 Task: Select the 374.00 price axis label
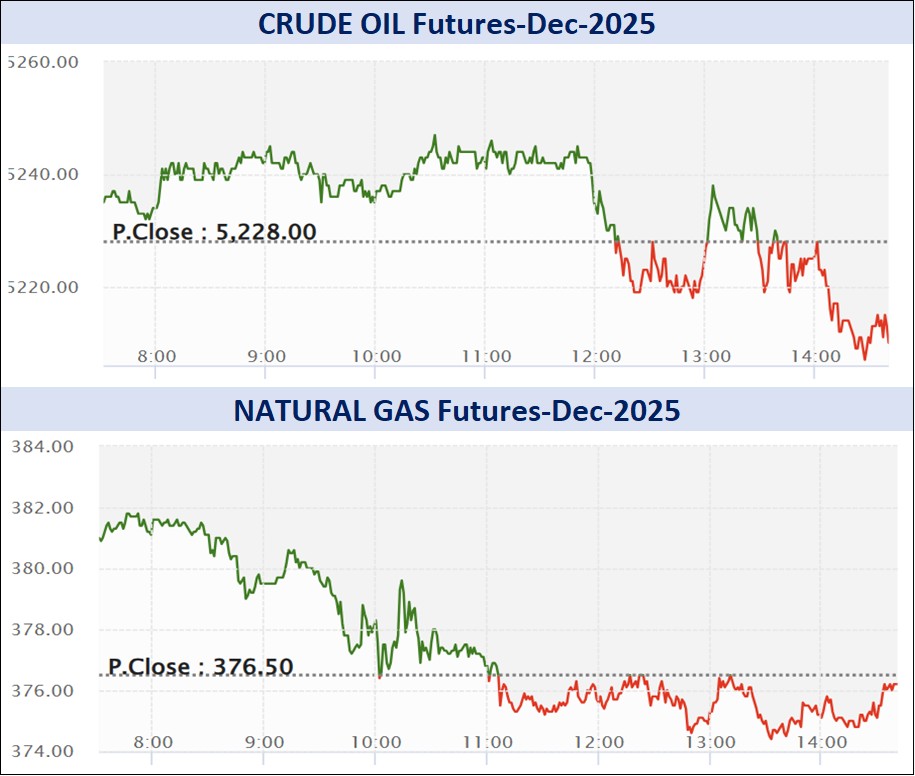(x=41, y=752)
